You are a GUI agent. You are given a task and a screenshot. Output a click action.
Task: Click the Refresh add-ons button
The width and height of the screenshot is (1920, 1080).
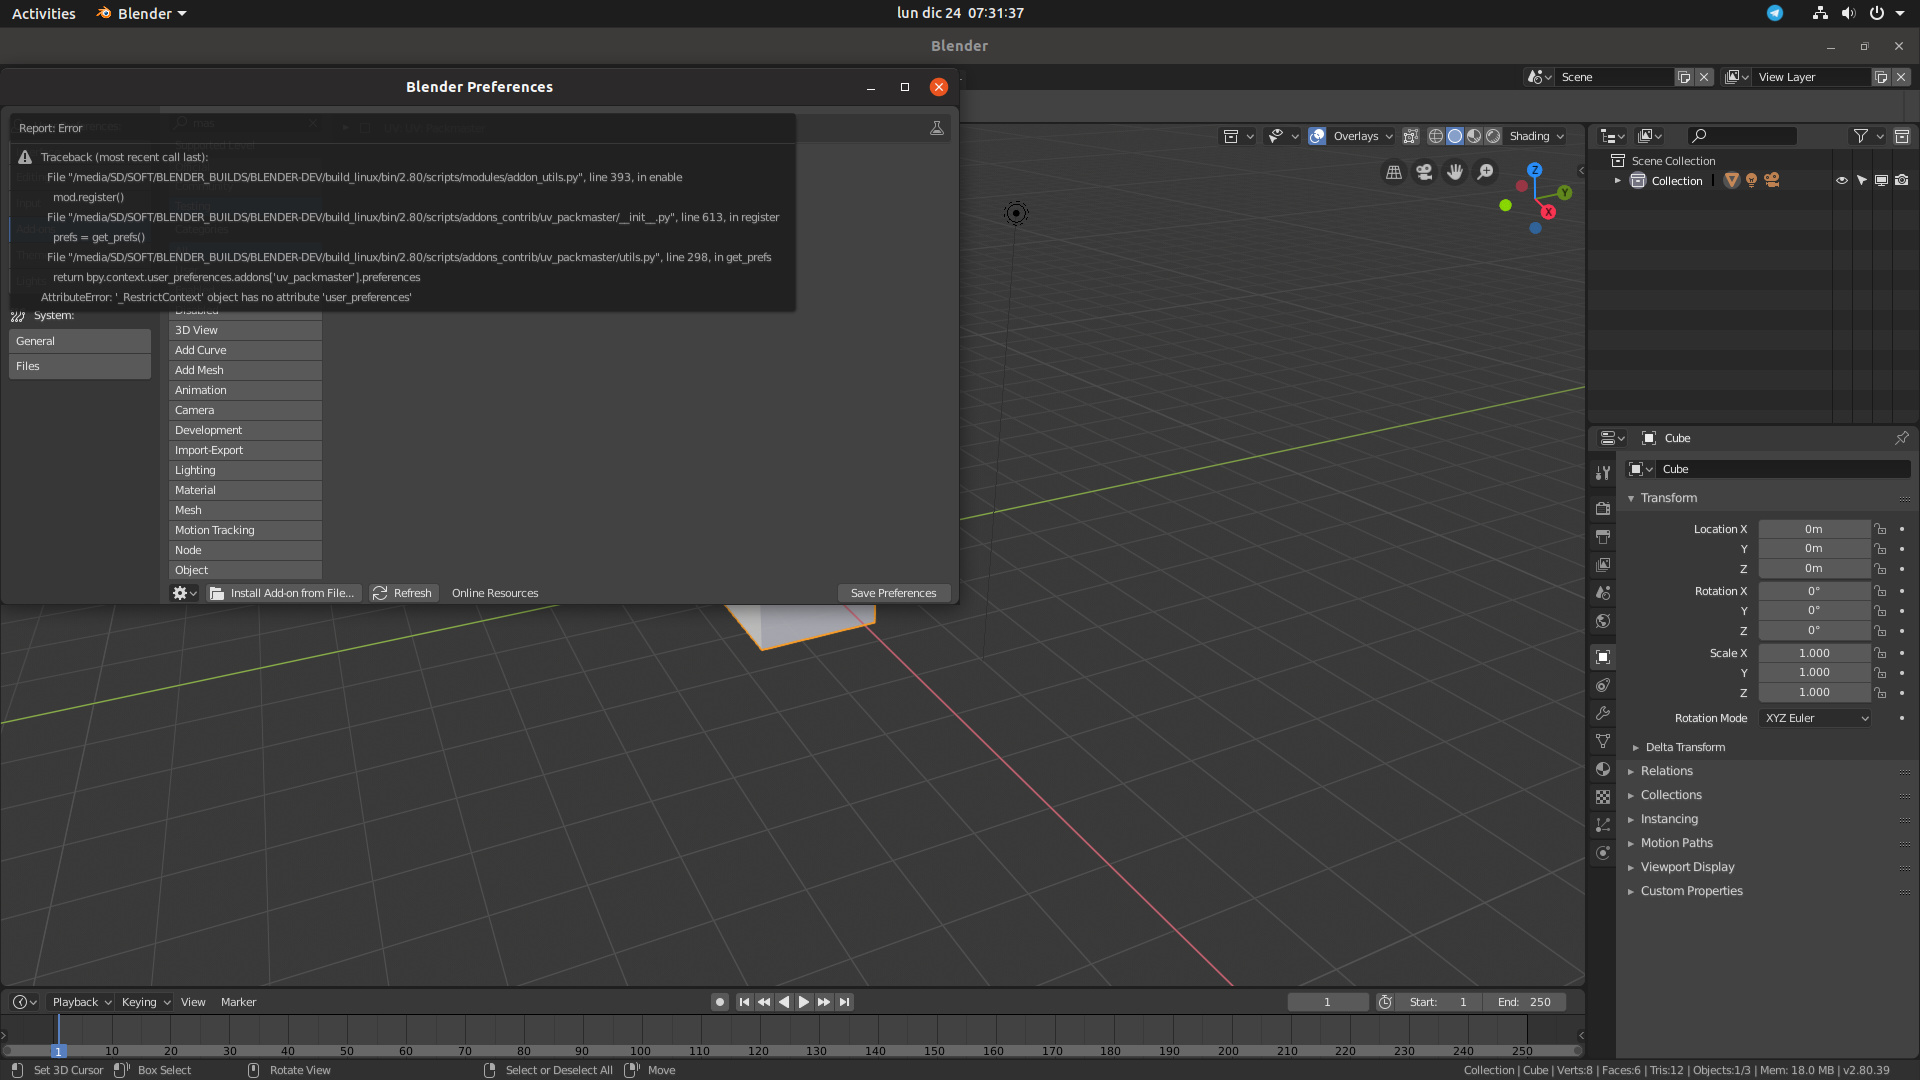(403, 593)
